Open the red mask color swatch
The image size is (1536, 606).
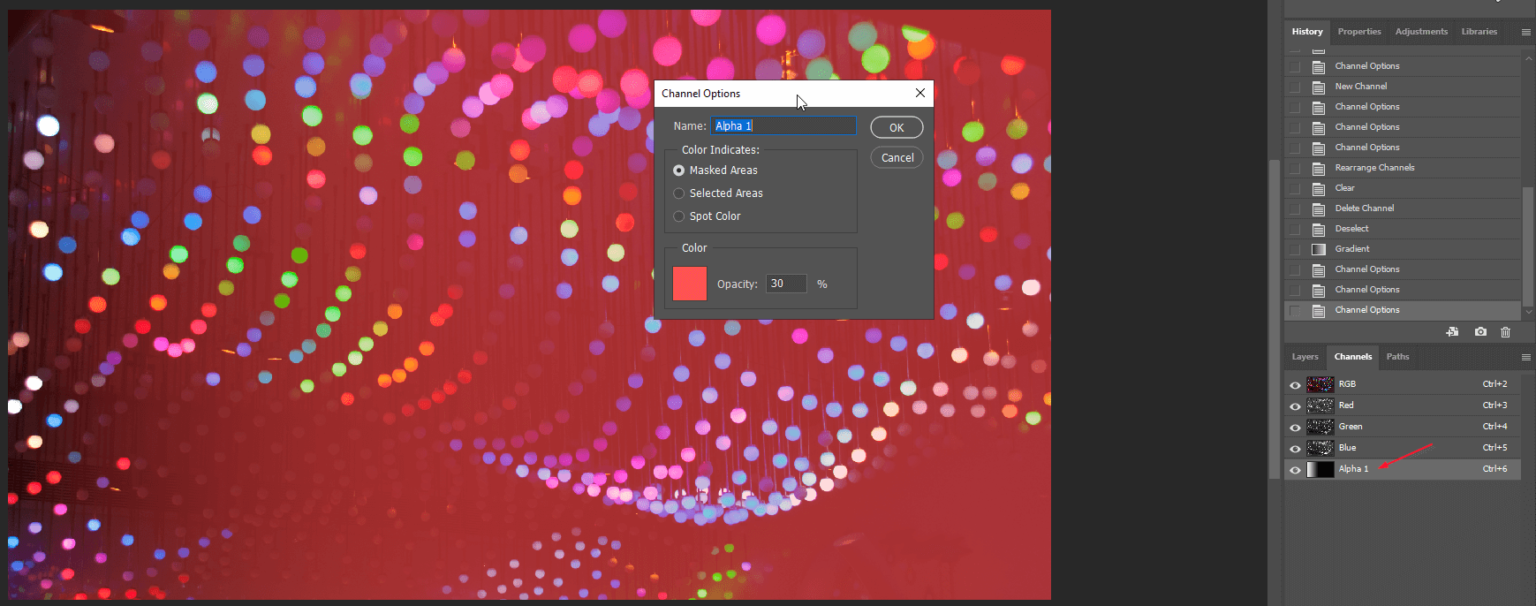click(690, 284)
